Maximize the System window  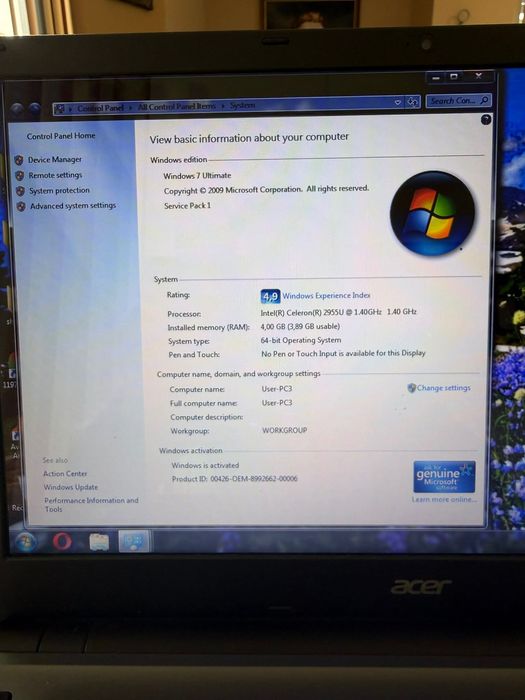point(454,77)
